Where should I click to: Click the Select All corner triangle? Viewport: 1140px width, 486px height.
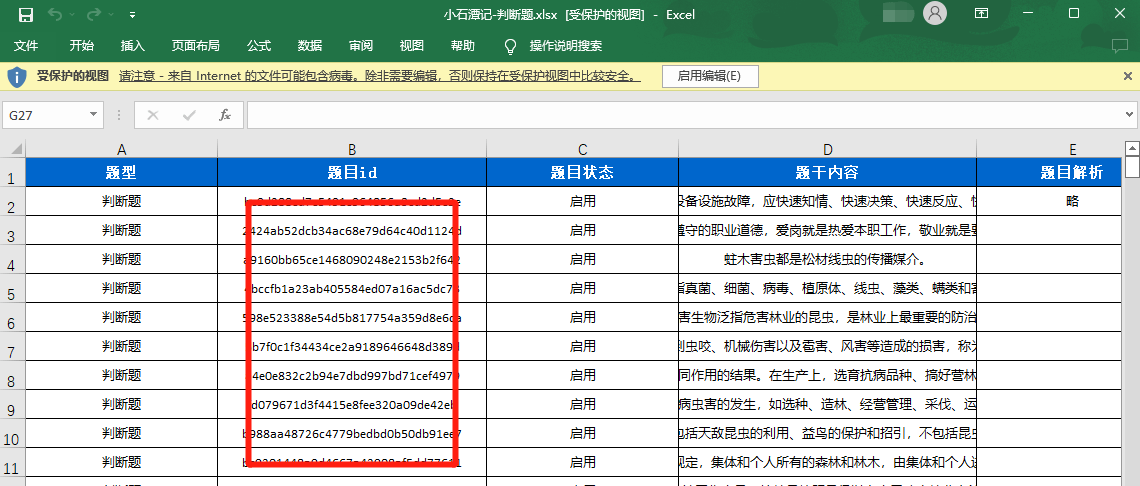[x=15, y=149]
